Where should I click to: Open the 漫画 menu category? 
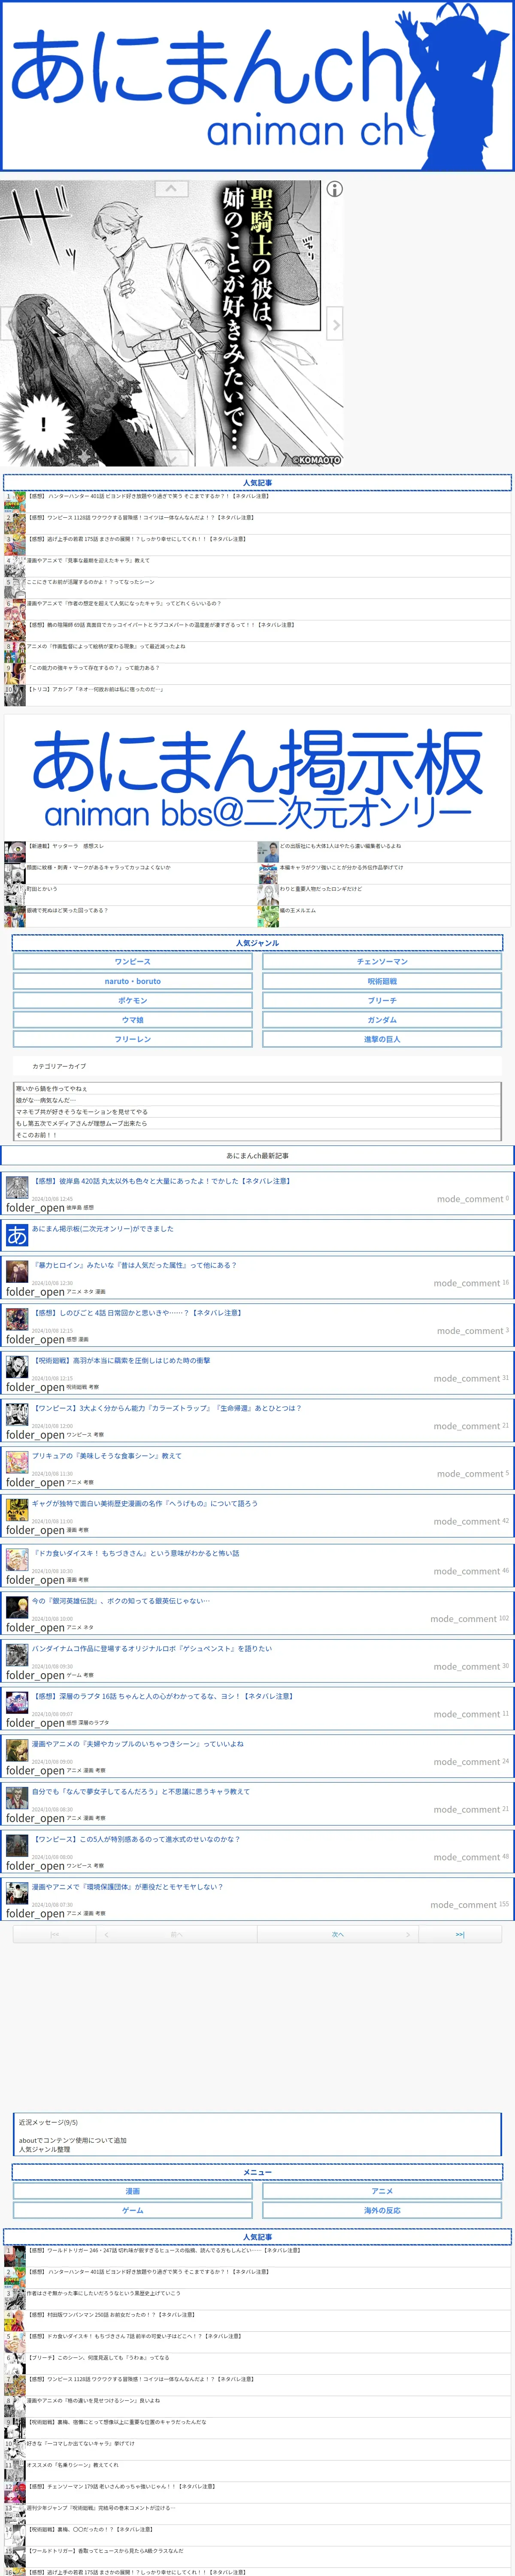(x=133, y=2191)
